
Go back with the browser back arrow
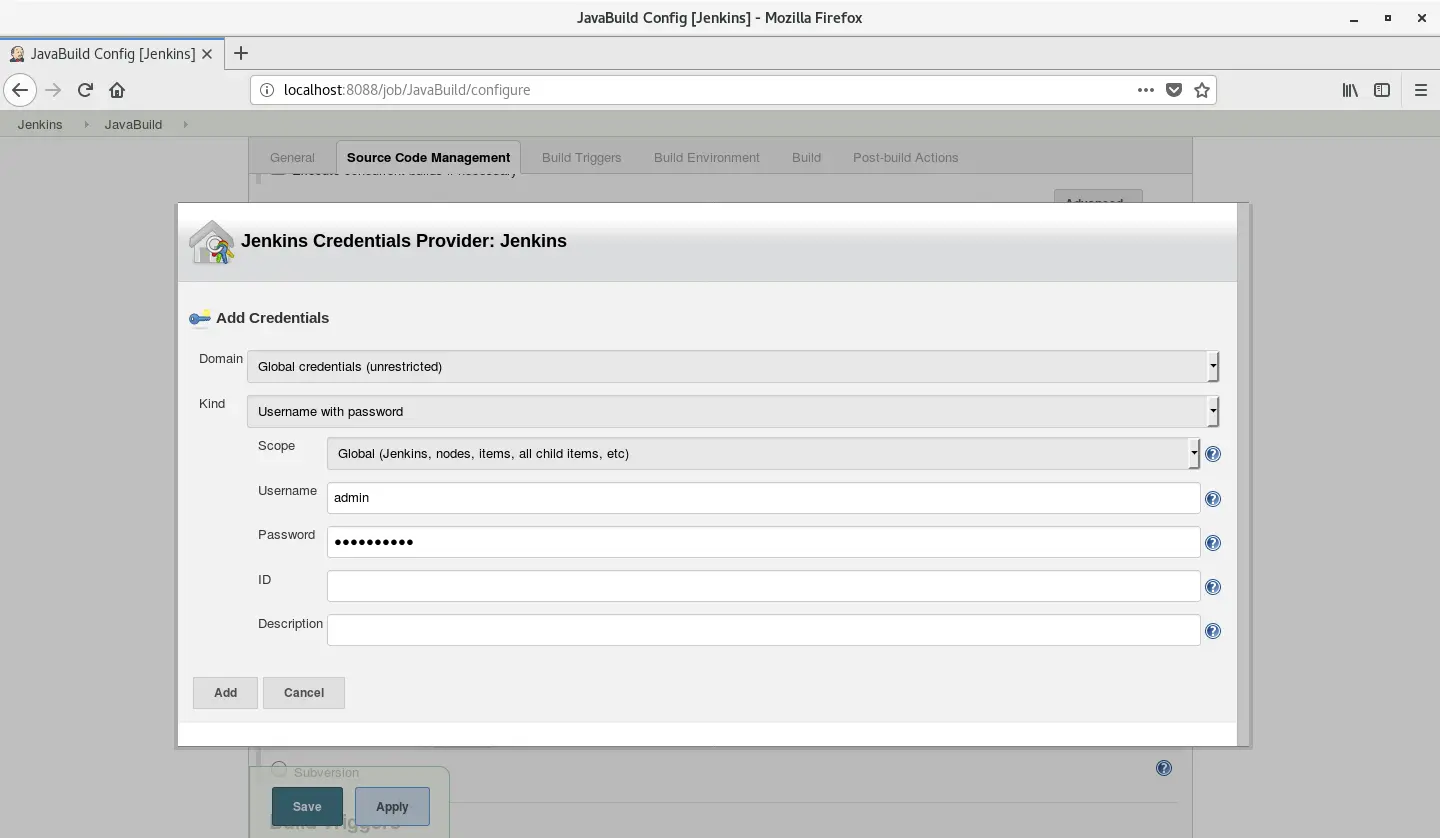coord(20,90)
